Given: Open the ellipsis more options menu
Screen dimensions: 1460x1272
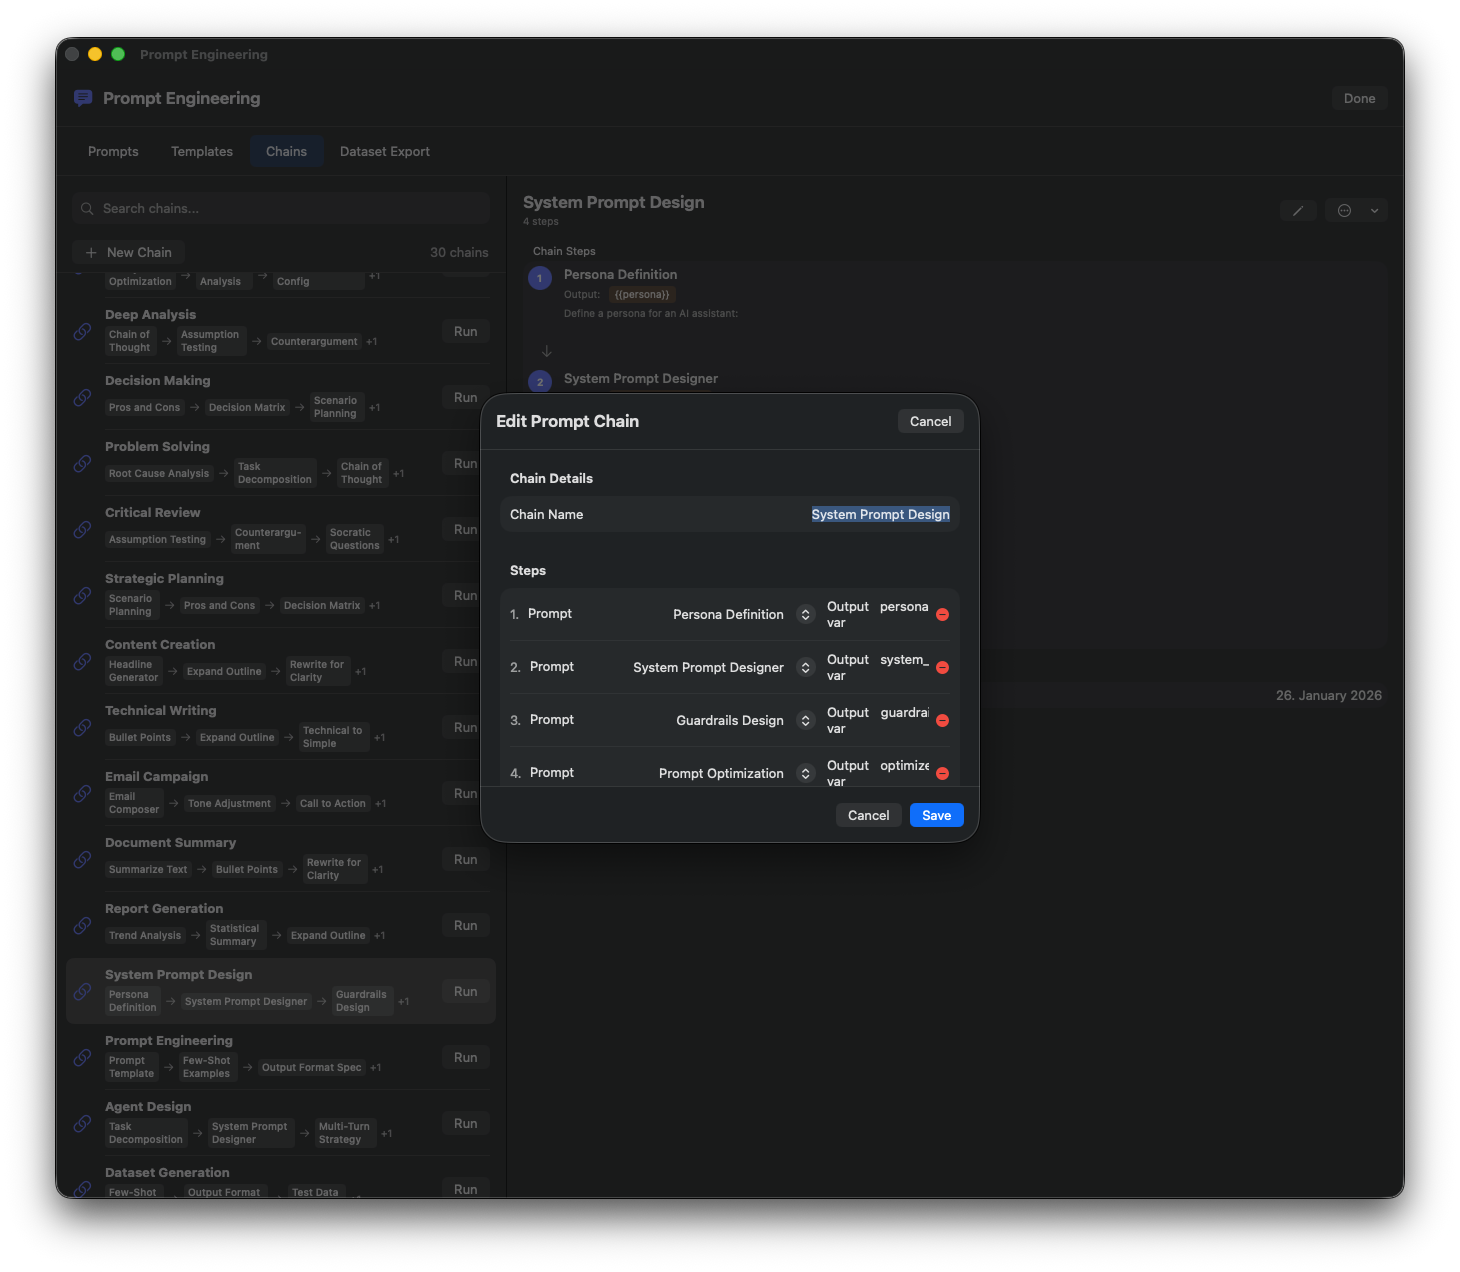Looking at the screenshot, I should [x=1345, y=211].
